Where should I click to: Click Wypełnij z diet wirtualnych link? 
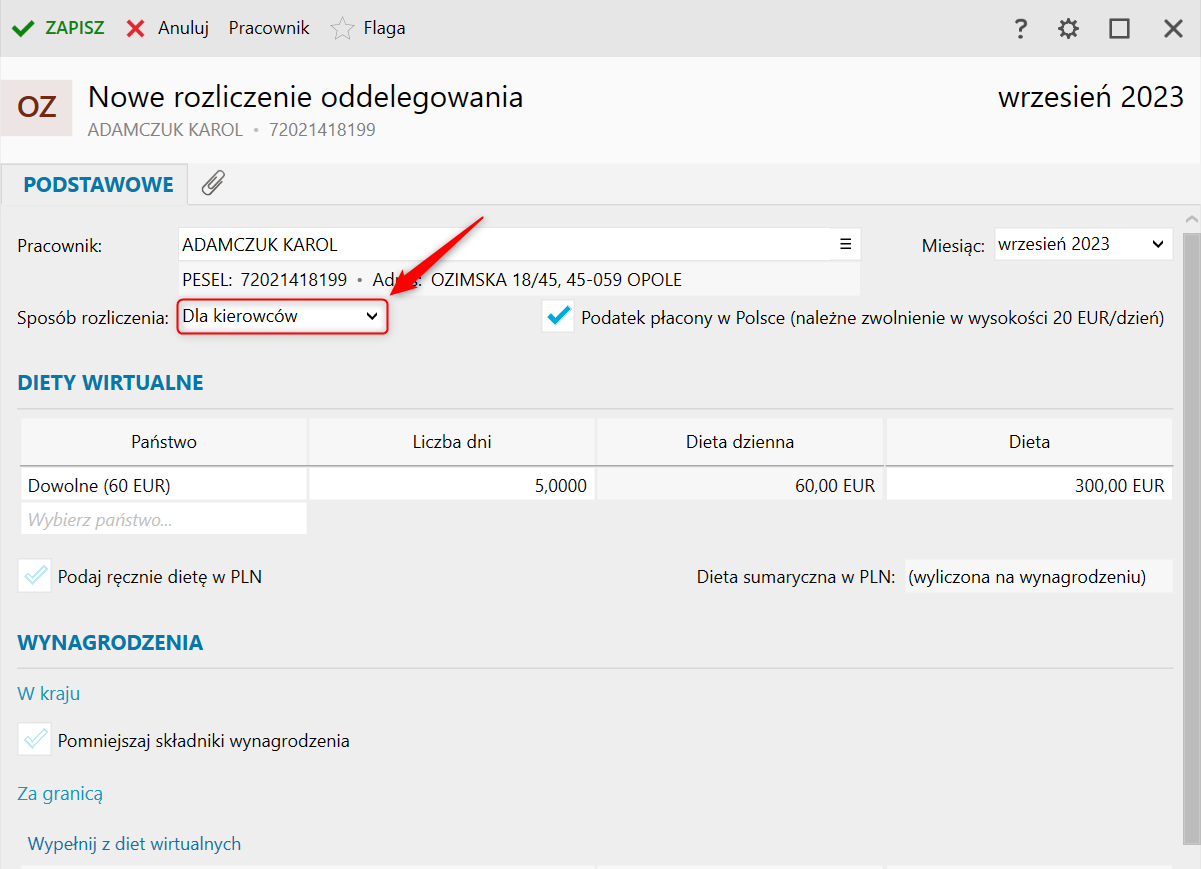(134, 843)
